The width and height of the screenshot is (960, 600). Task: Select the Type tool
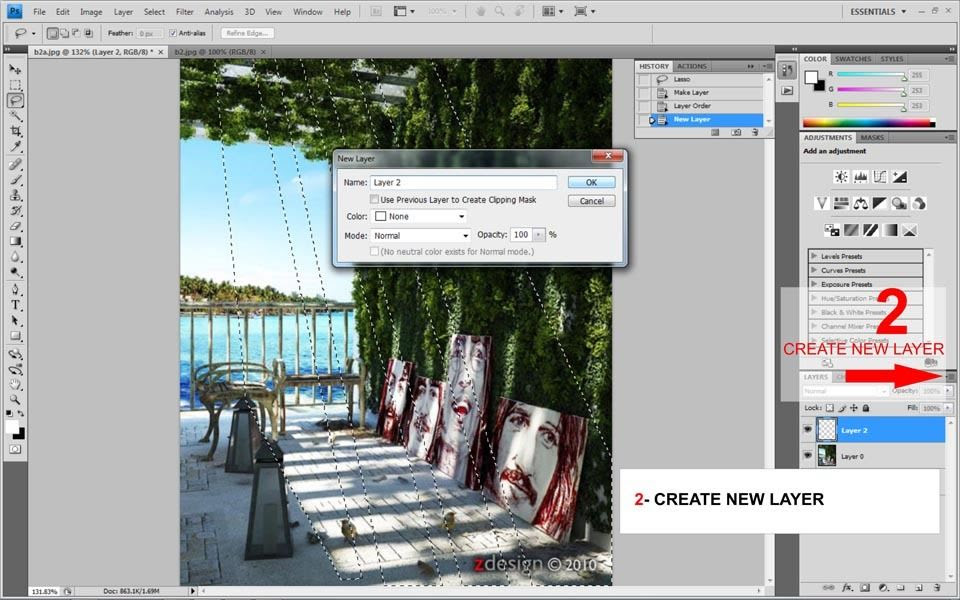[15, 305]
